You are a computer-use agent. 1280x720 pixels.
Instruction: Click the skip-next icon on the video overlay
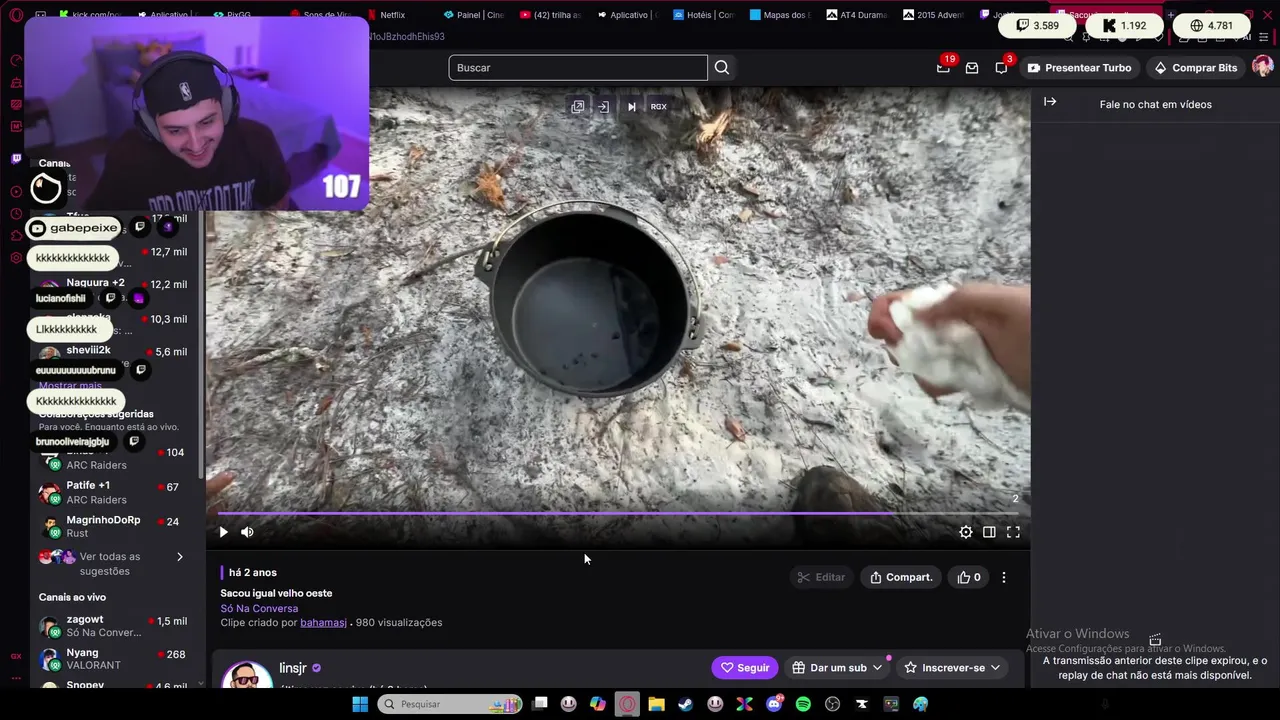(631, 106)
